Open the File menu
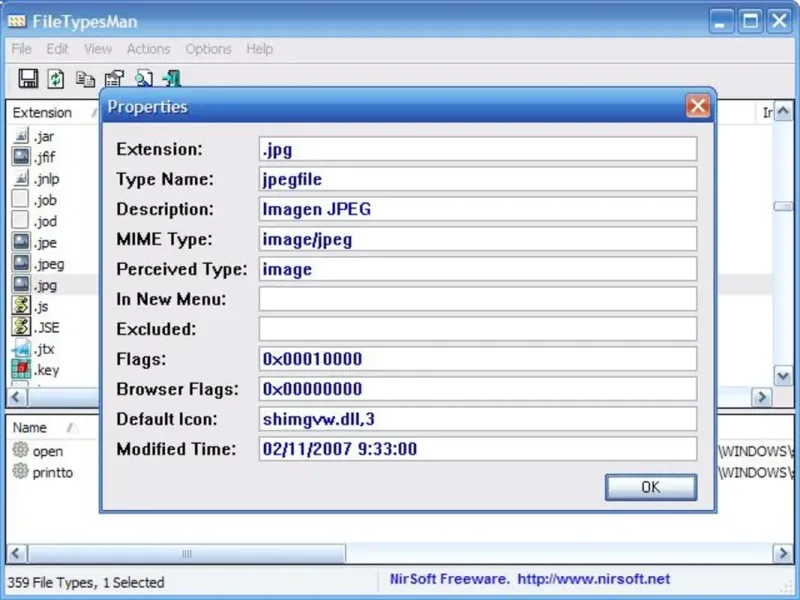 point(21,49)
